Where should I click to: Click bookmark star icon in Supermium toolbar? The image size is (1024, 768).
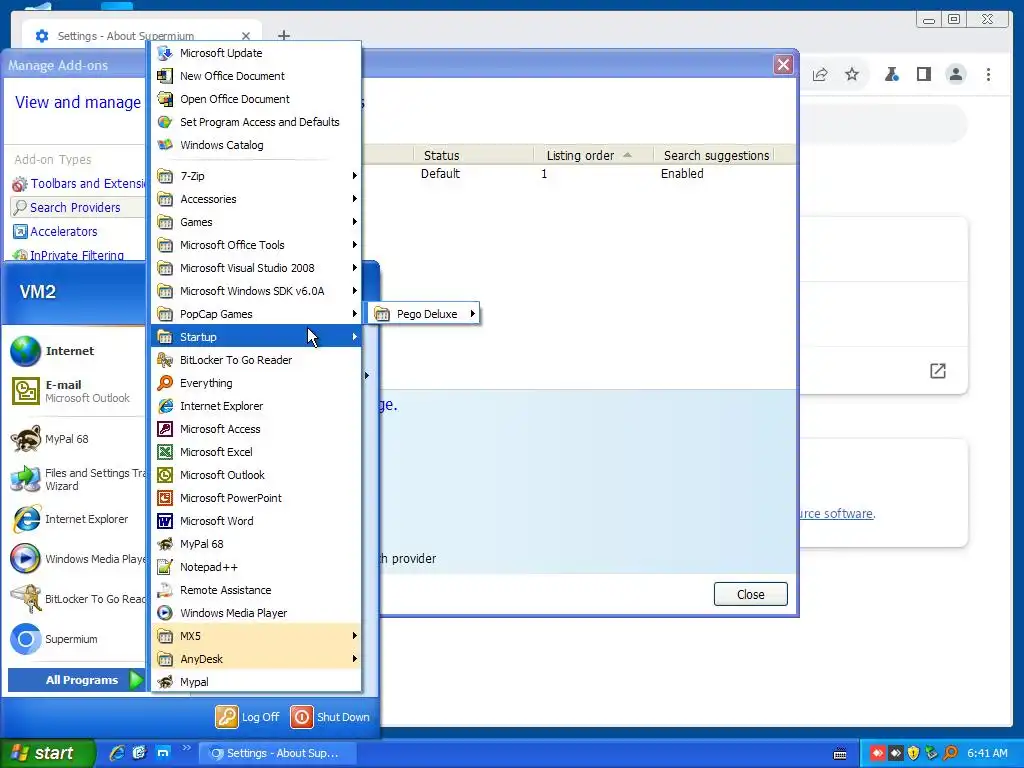(x=852, y=74)
